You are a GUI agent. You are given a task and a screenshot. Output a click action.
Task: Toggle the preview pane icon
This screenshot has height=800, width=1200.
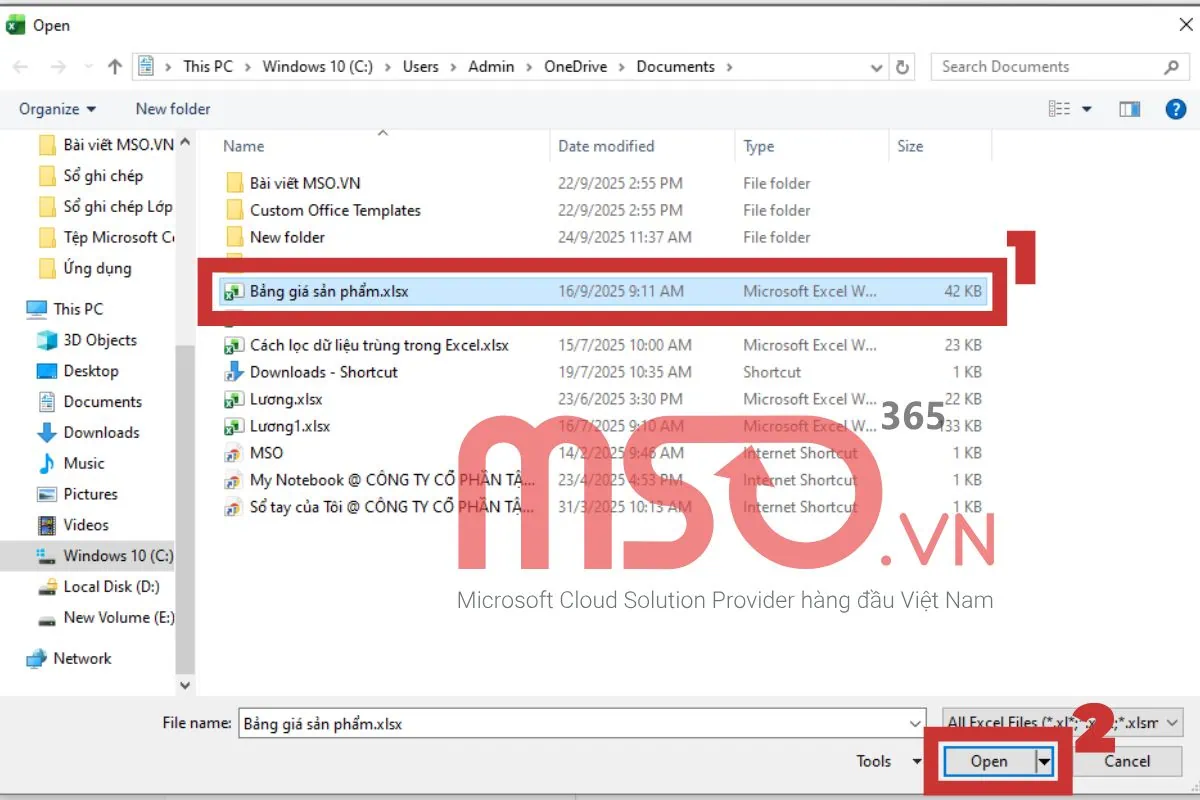point(1129,108)
